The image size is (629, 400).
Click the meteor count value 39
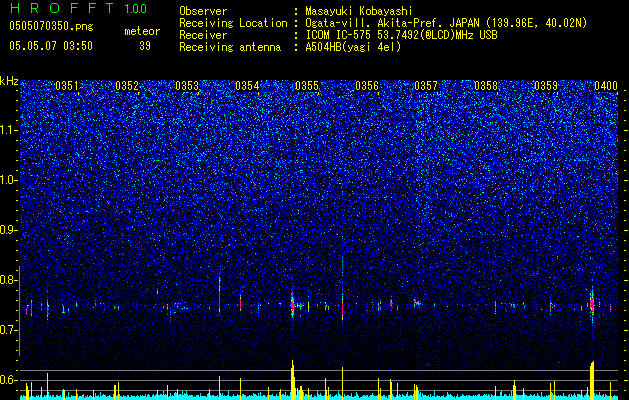click(145, 46)
